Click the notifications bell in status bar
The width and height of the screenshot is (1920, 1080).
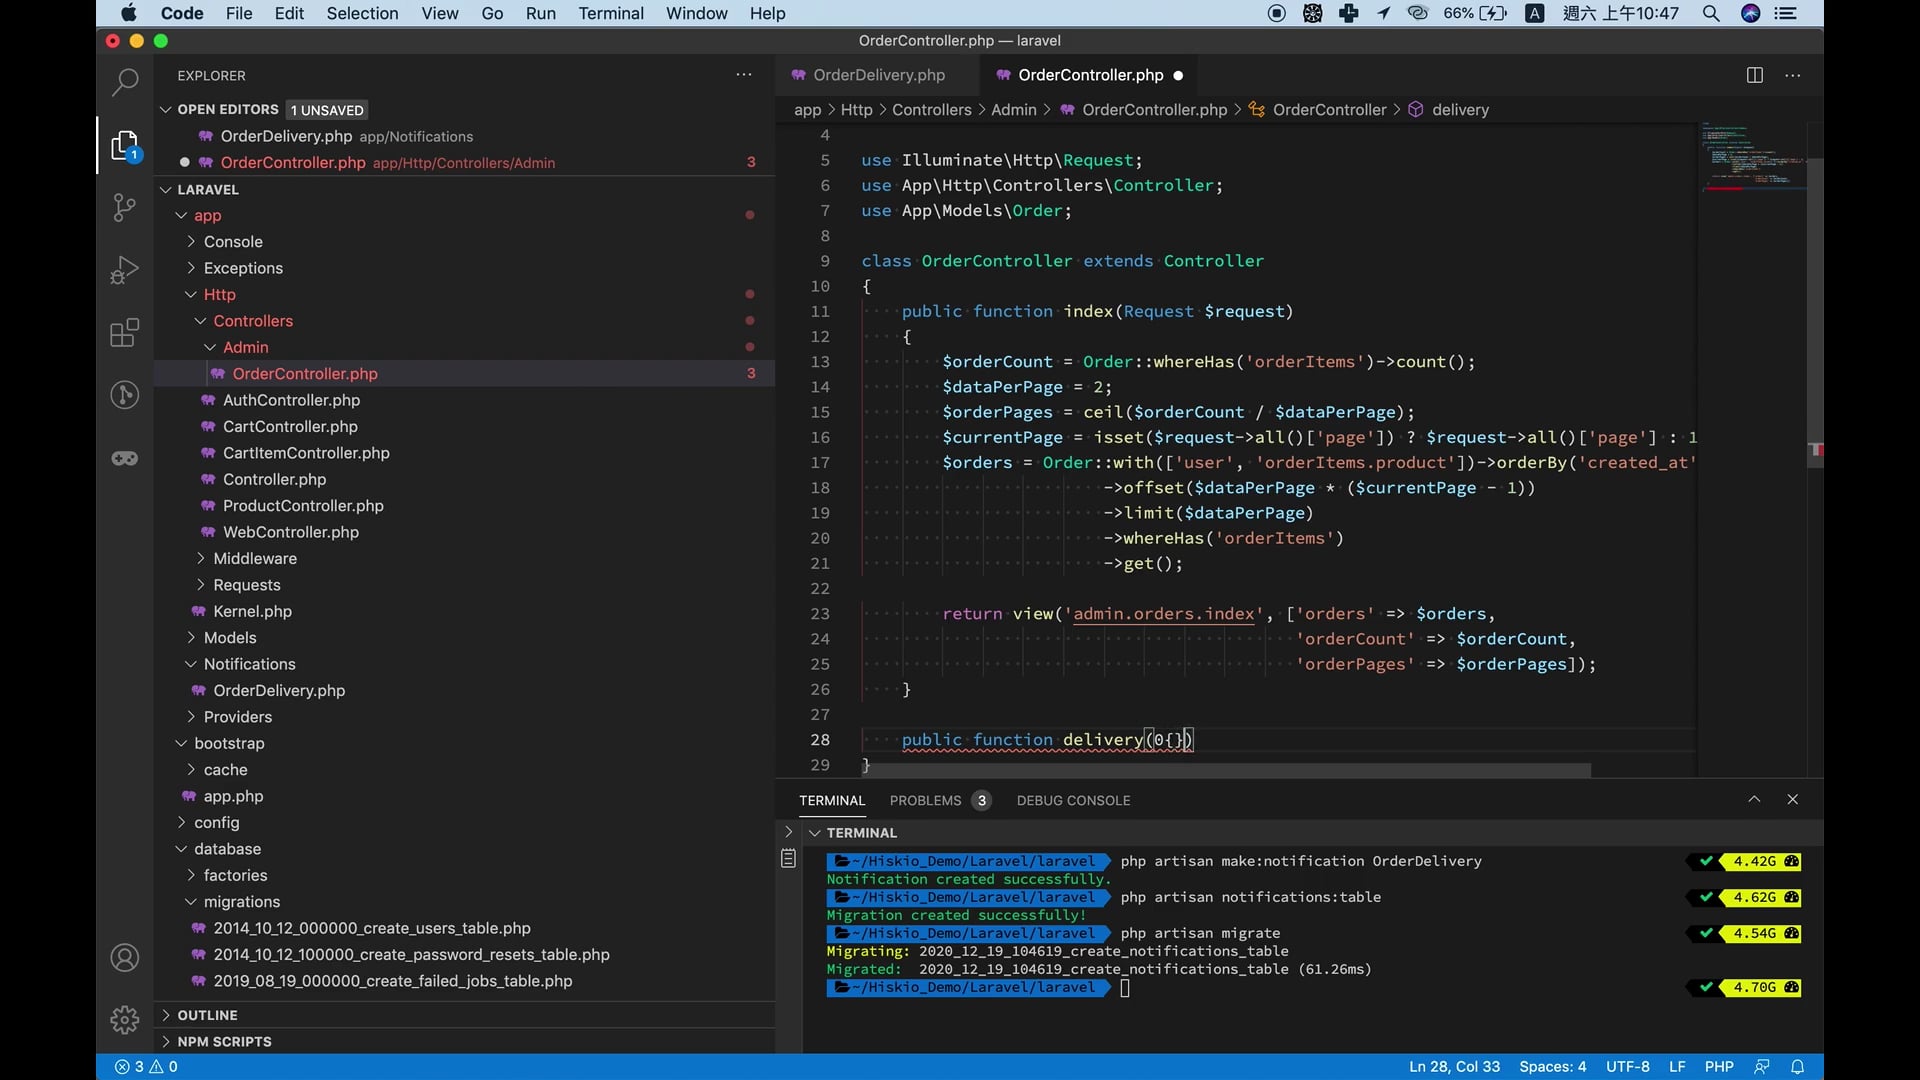pos(1797,1066)
